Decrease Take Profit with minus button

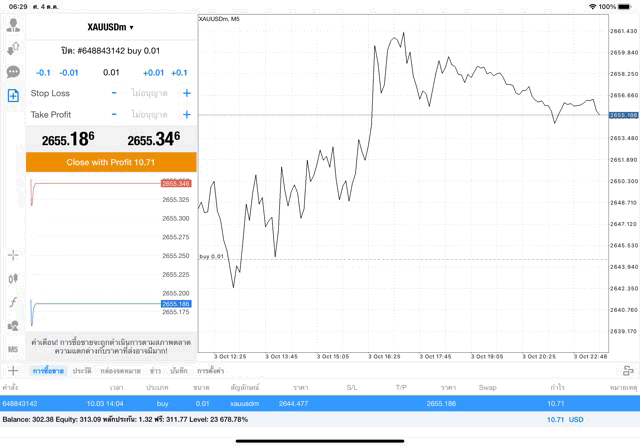pos(113,115)
